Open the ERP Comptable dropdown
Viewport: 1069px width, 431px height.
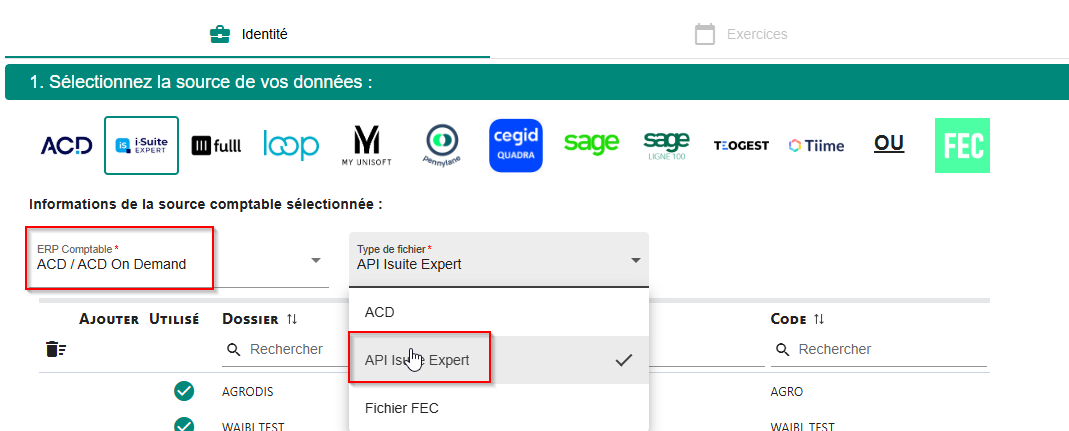click(315, 260)
